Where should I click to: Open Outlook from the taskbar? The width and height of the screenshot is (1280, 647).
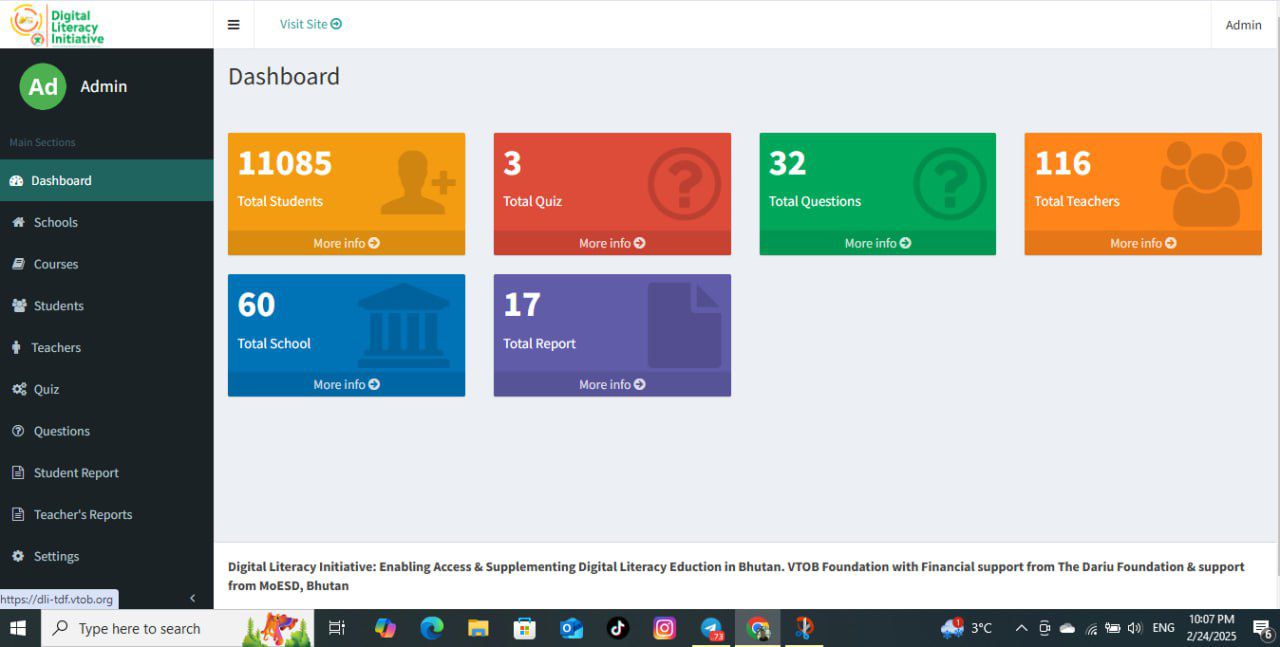click(x=571, y=628)
